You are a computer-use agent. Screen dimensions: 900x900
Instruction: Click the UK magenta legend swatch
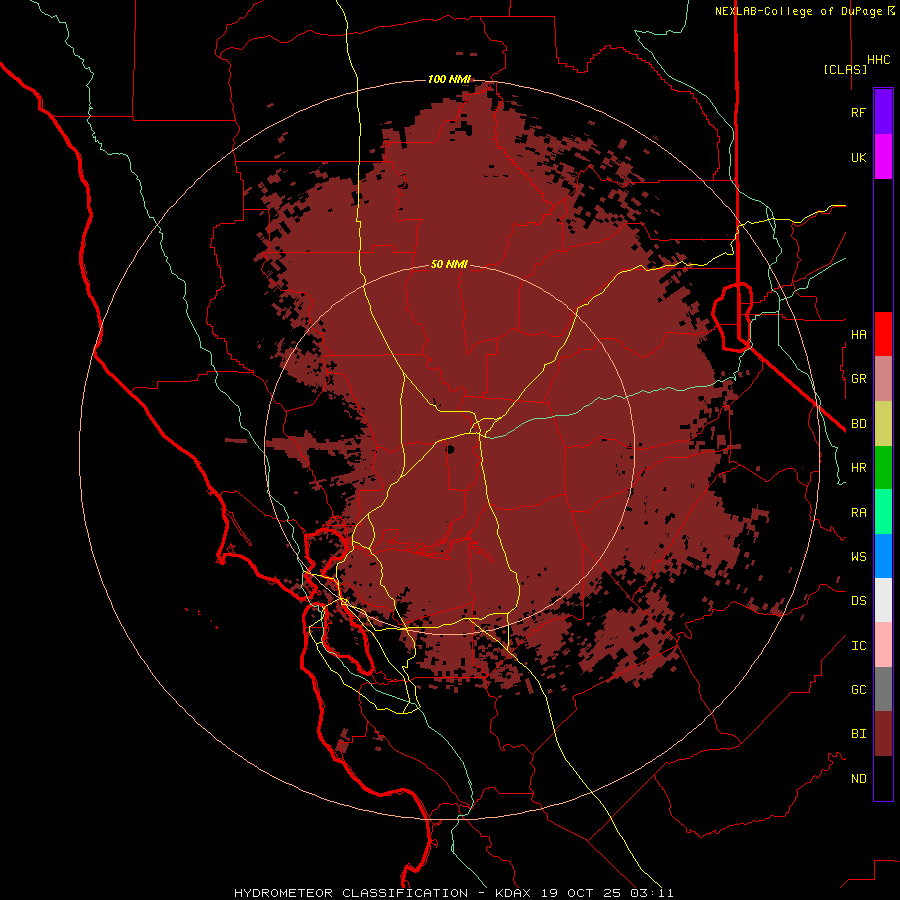pos(883,157)
